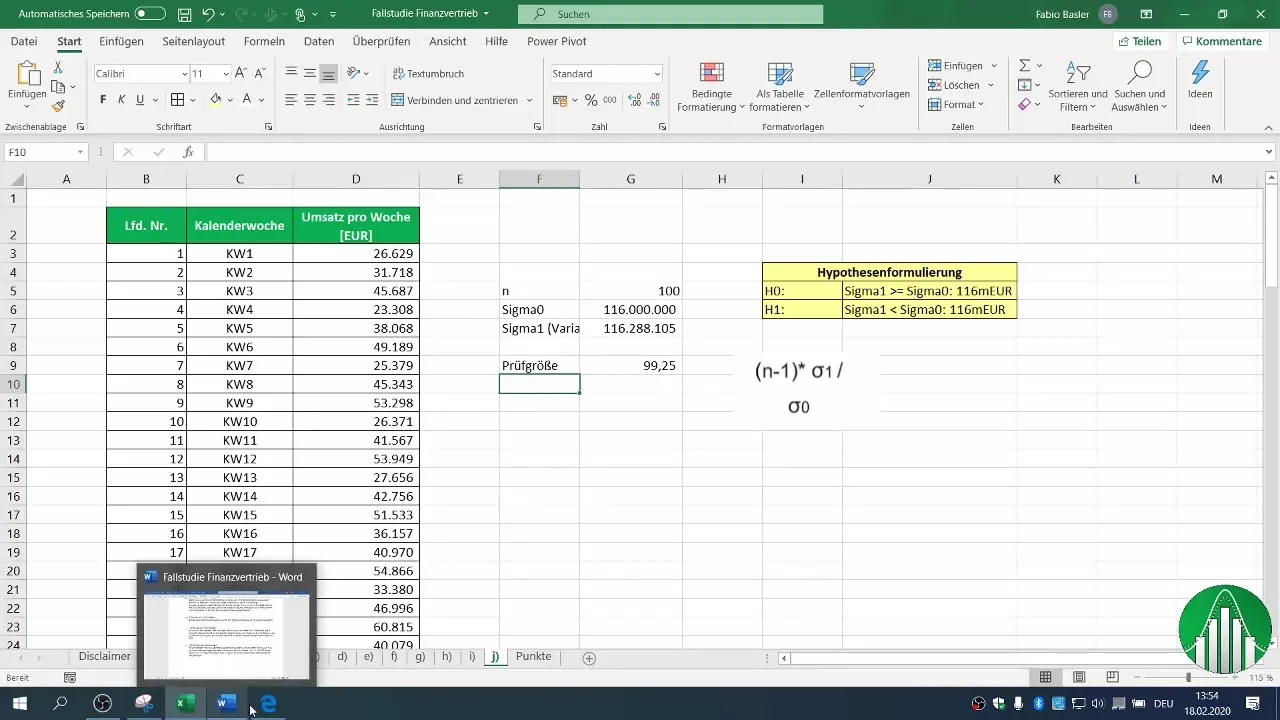Viewport: 1280px width, 720px height.
Task: Open Suchen und Auswählen dropdown
Action: [1140, 87]
